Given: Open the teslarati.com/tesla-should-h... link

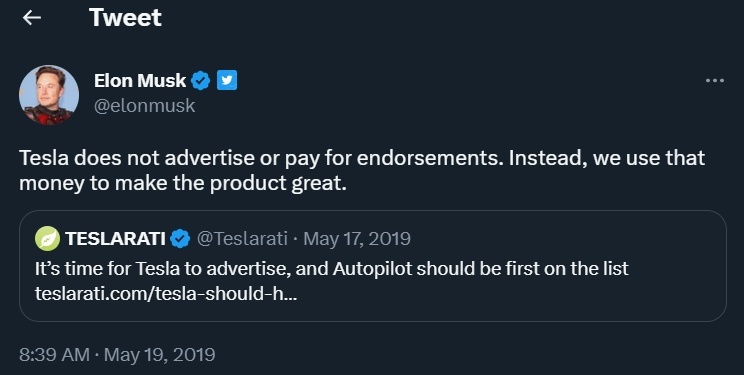Looking at the screenshot, I should point(166,294).
